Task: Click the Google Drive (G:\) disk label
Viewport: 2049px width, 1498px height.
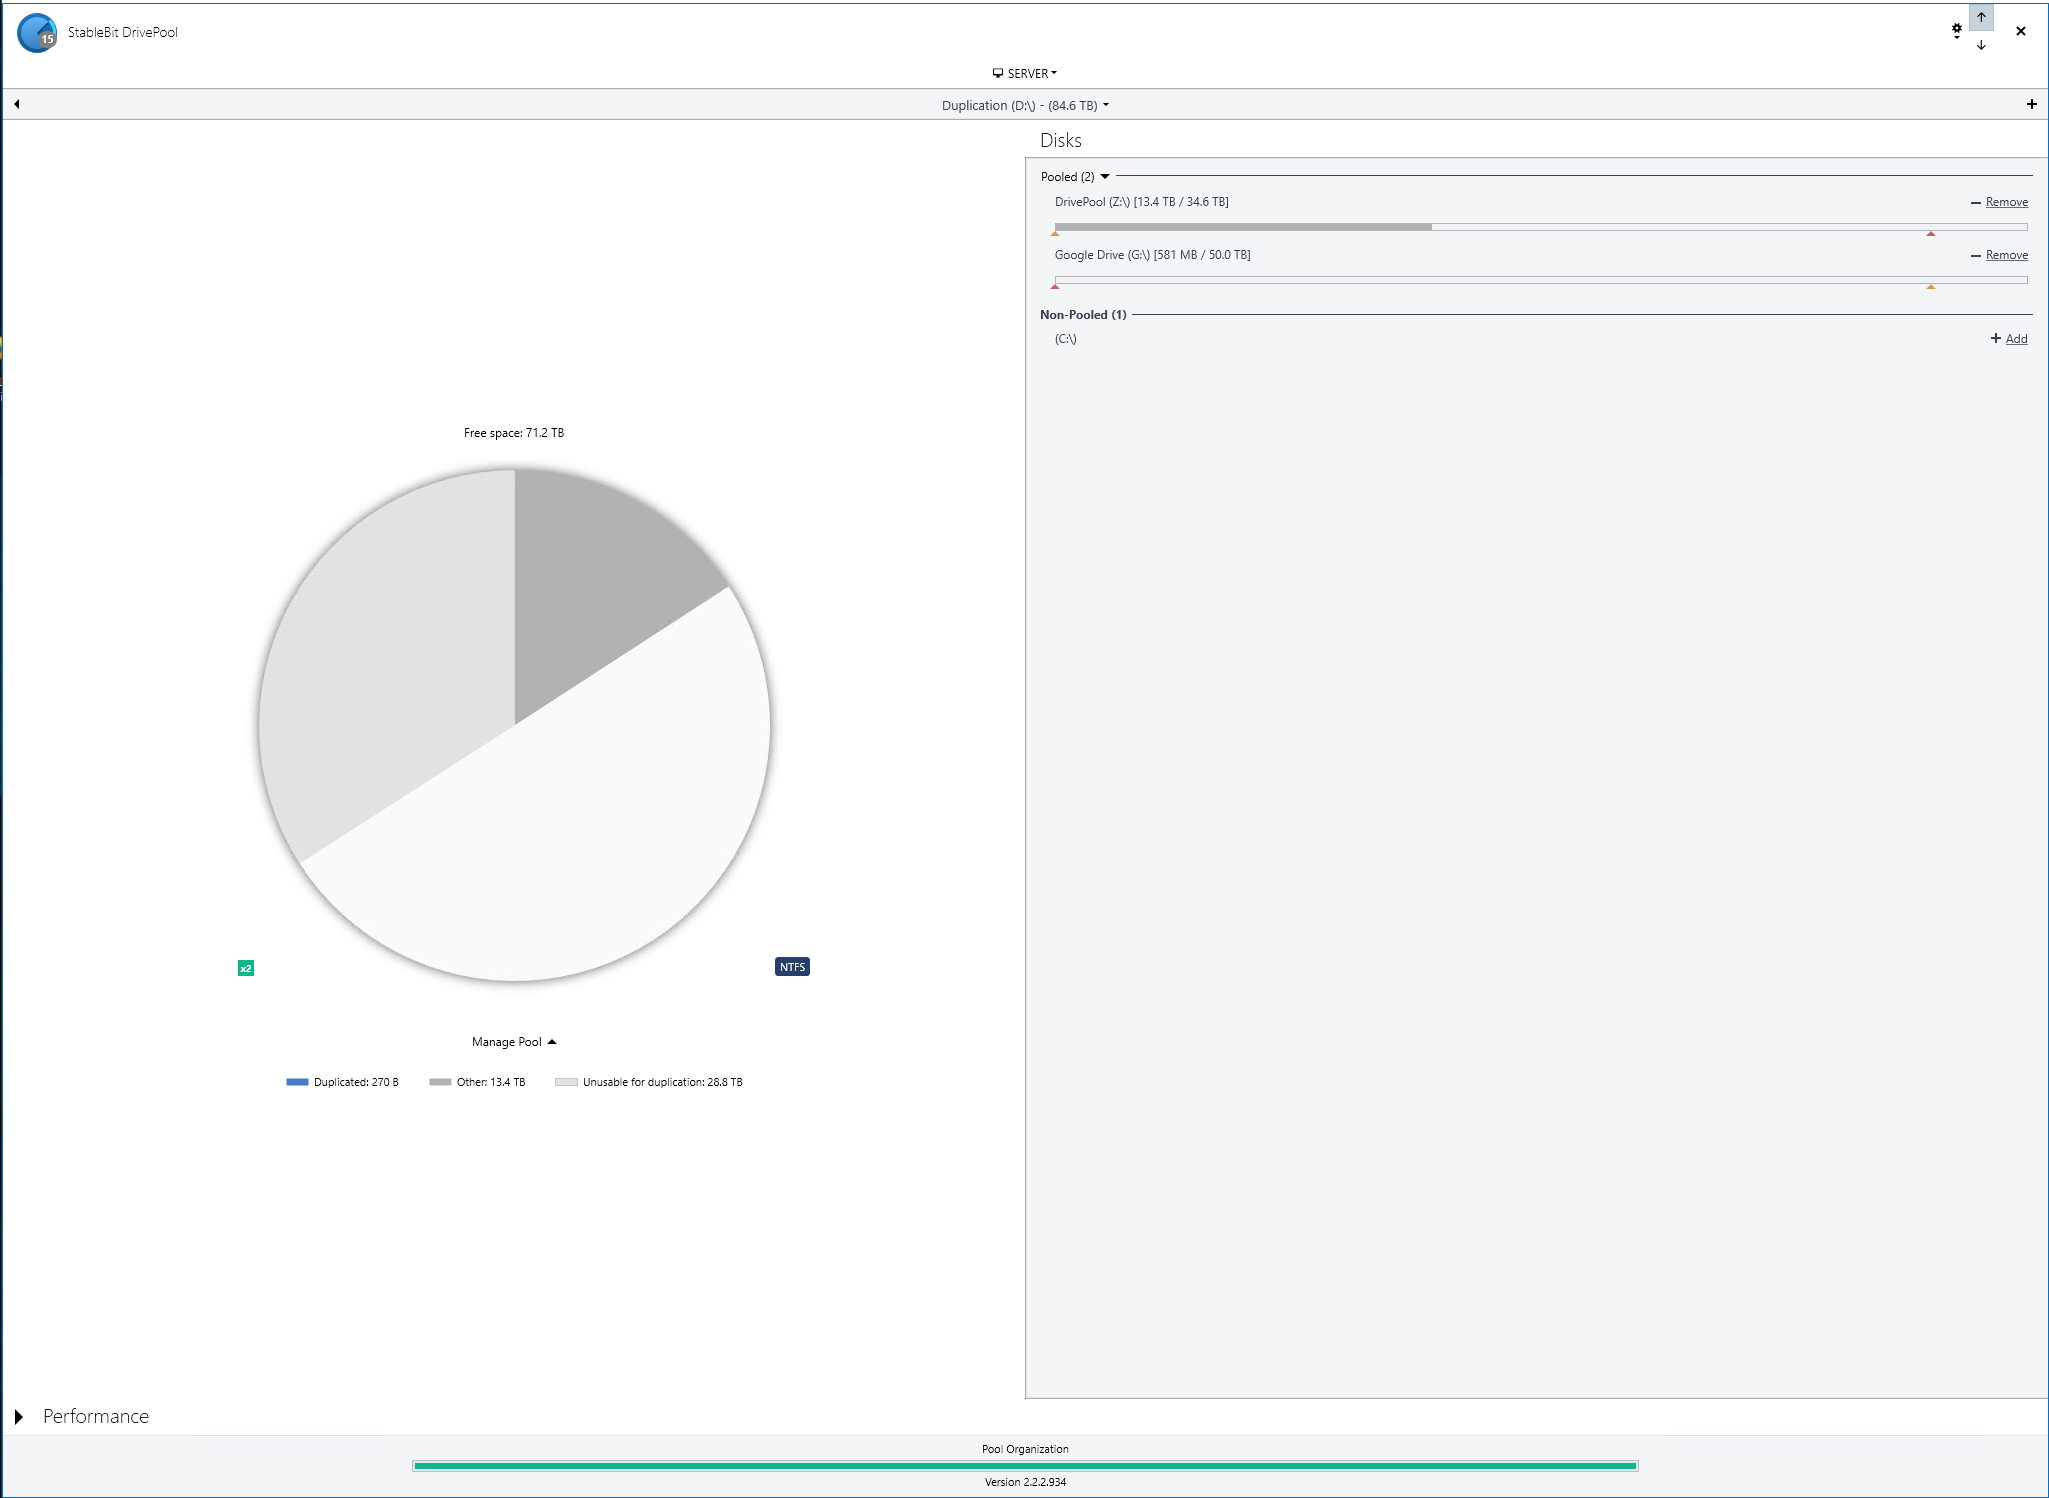Action: pyautogui.click(x=1152, y=255)
